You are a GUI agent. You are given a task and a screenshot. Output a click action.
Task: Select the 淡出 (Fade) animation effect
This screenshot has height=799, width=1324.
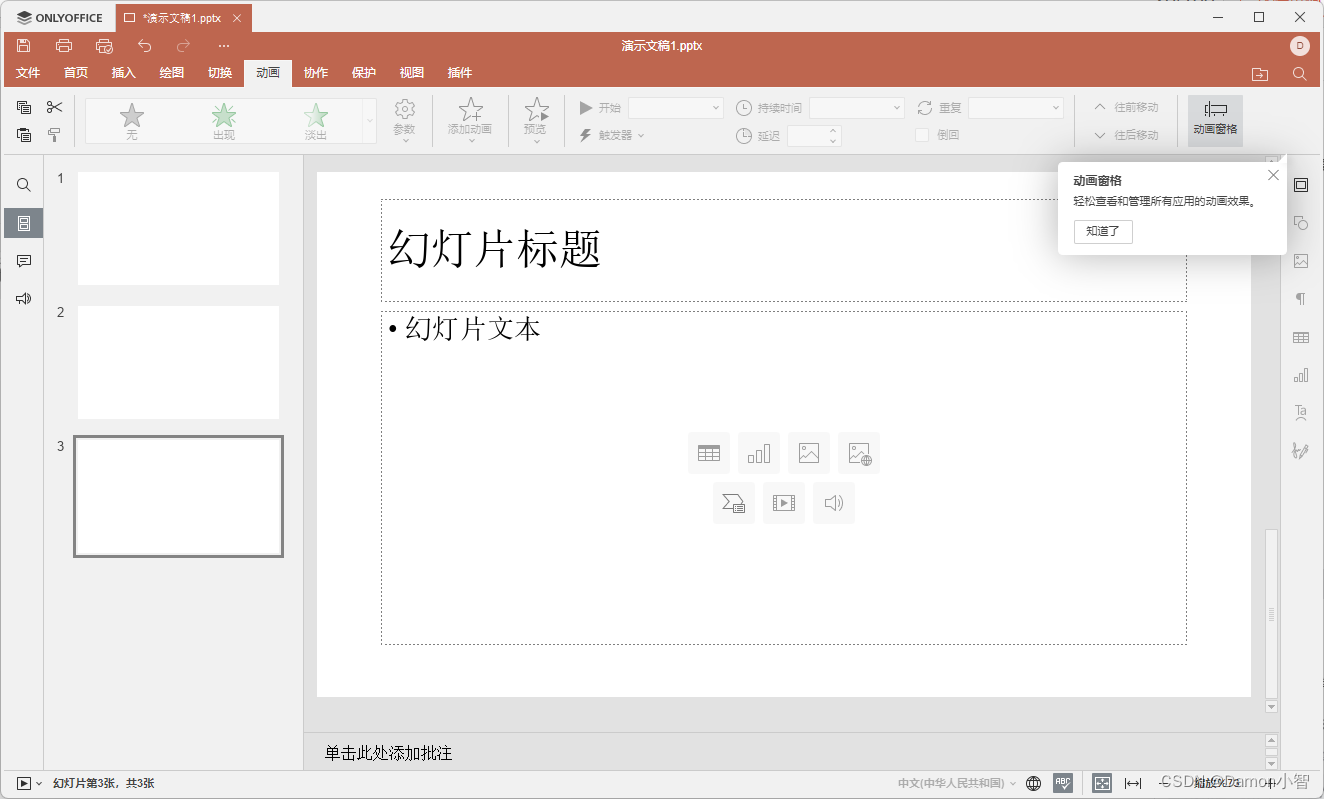point(316,121)
